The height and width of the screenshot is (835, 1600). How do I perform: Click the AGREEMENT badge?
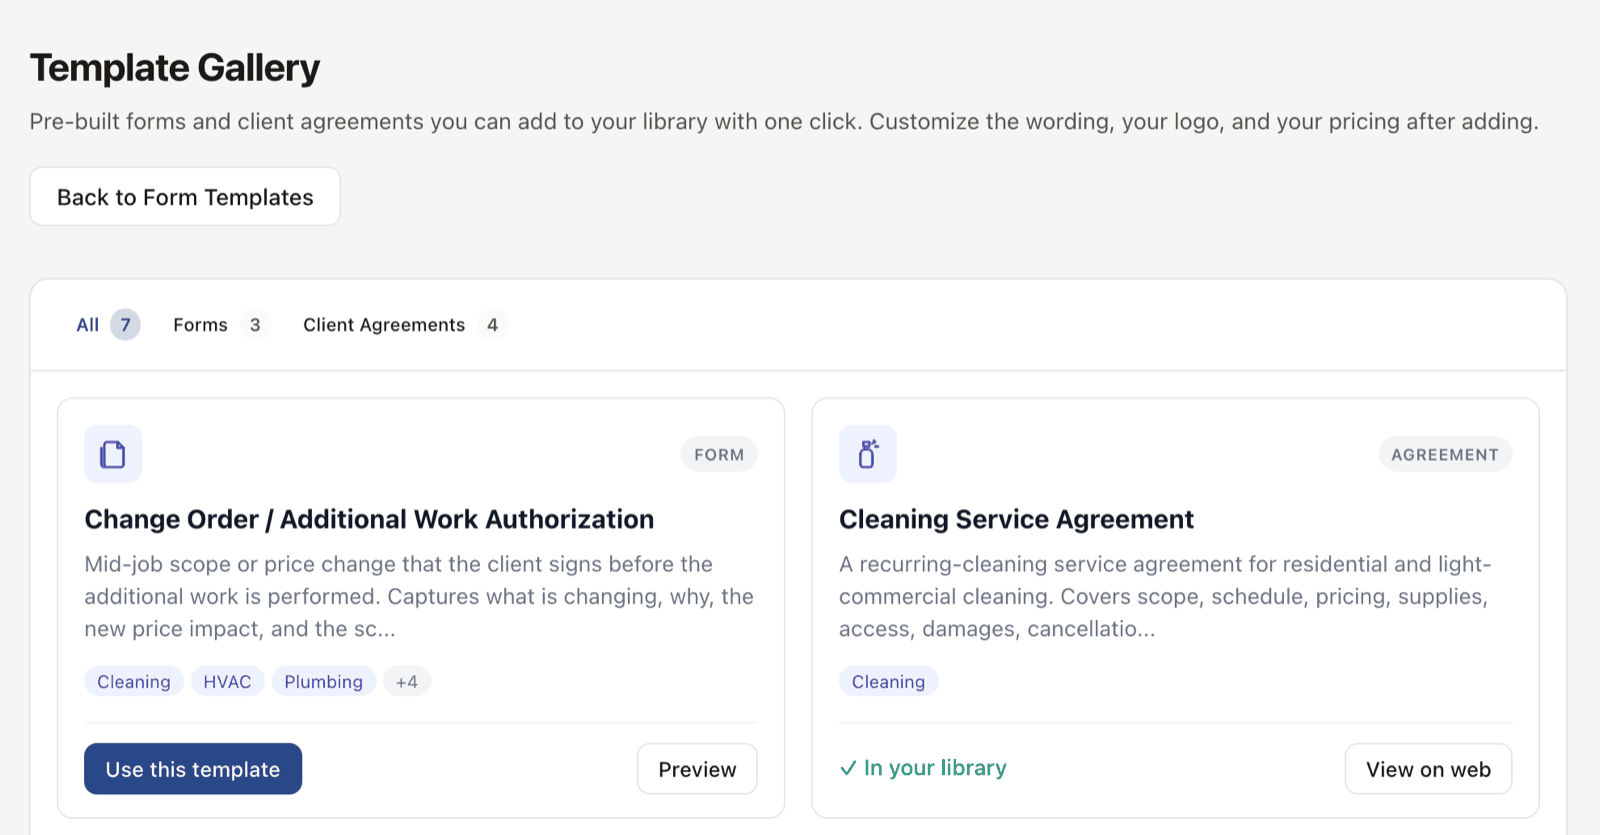click(1445, 455)
